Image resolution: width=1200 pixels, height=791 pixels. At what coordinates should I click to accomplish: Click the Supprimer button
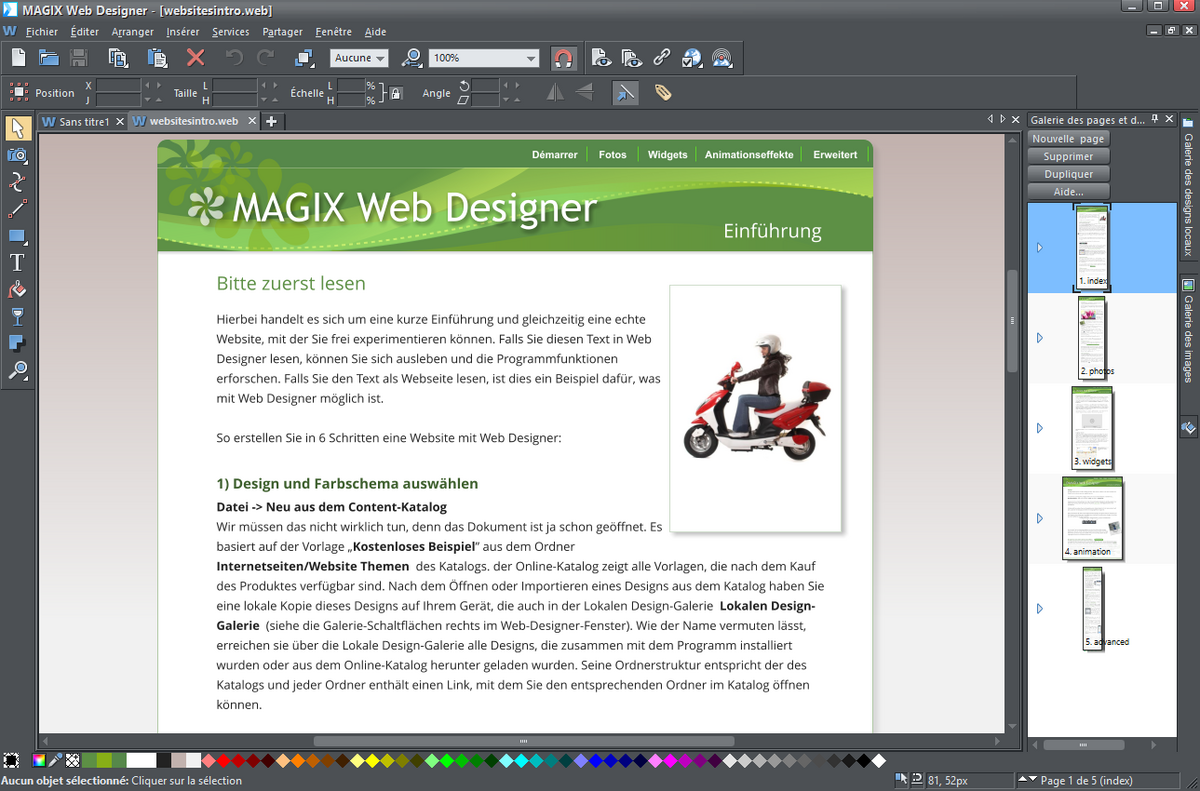(x=1069, y=156)
